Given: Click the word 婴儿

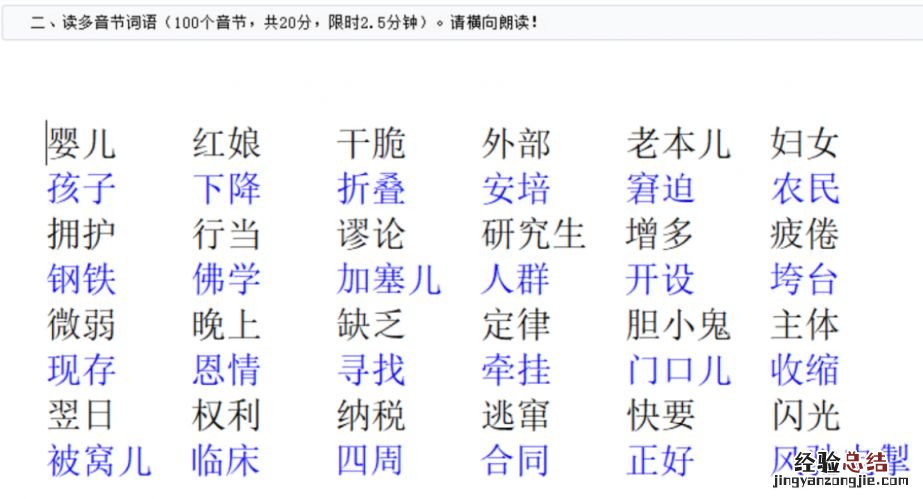Looking at the screenshot, I should click(x=81, y=143).
